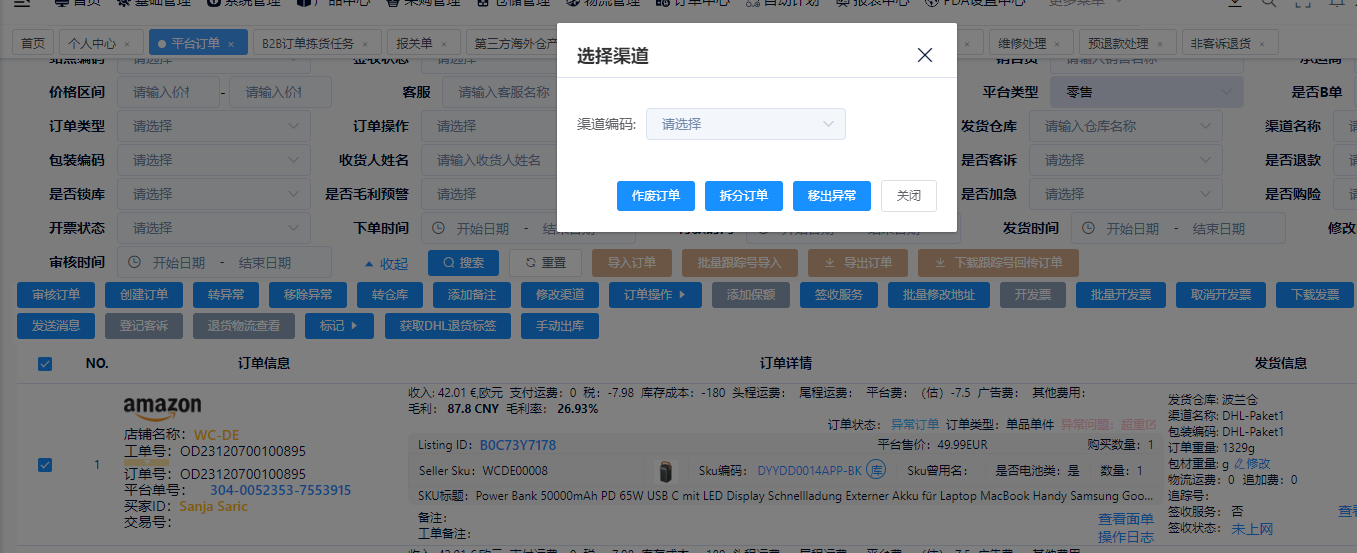The width and height of the screenshot is (1357, 553).
Task: Click the 修改渠道 toolbar button
Action: point(560,295)
